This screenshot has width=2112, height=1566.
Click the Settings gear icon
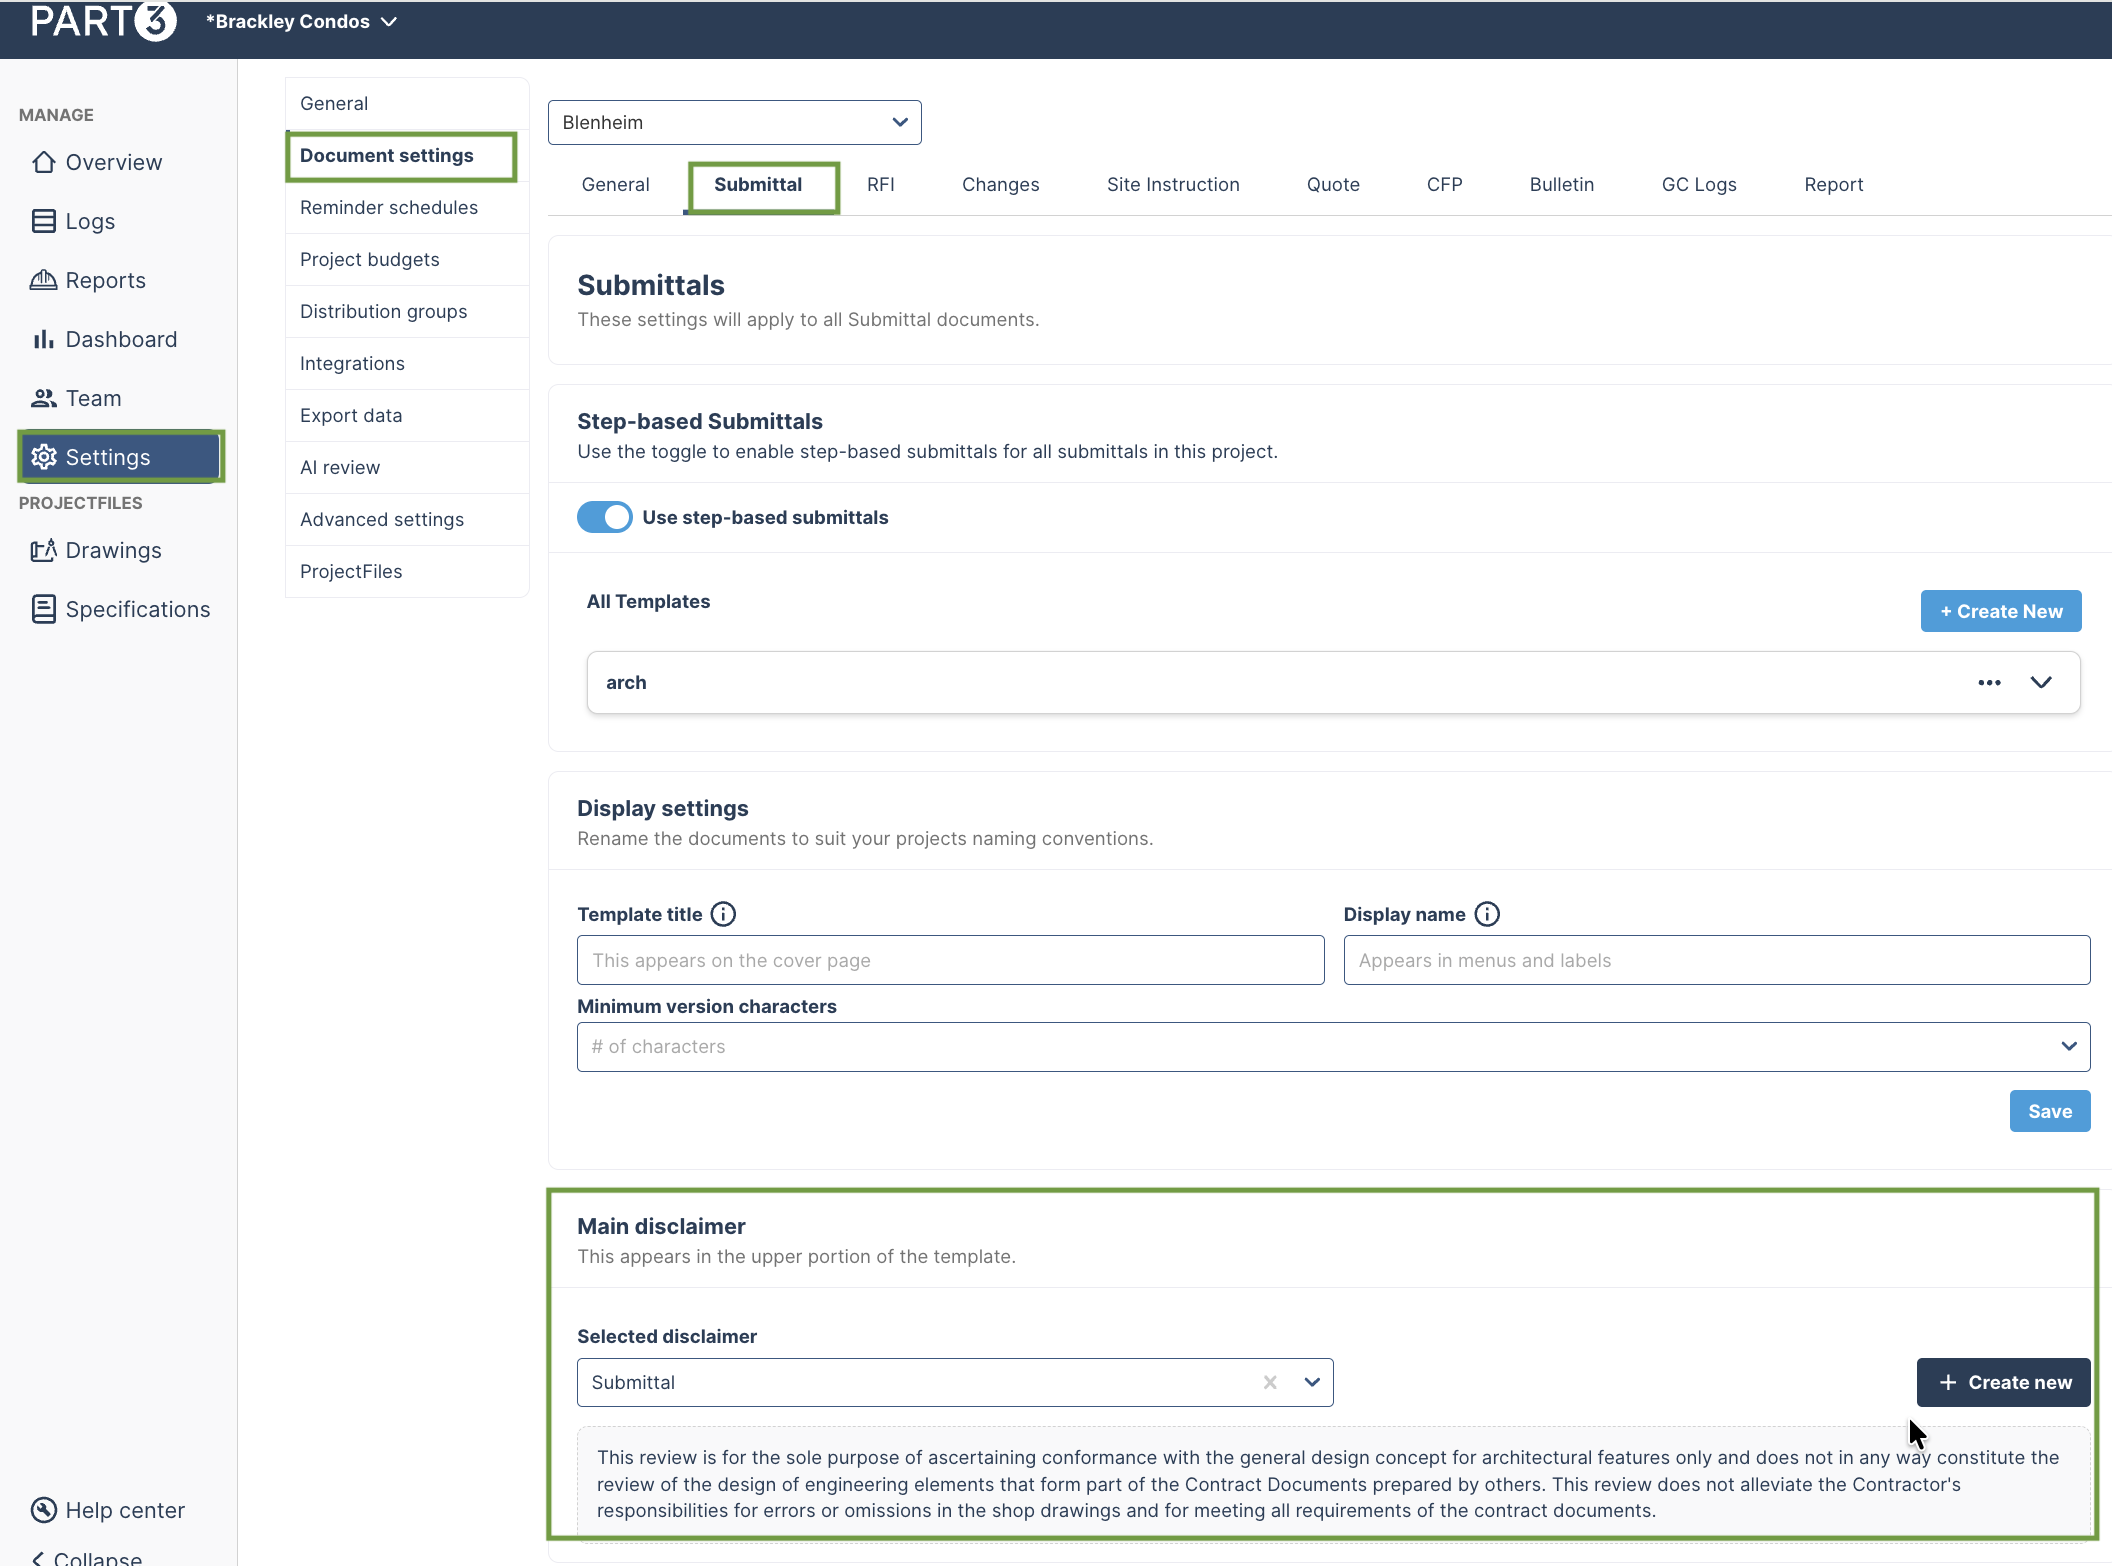[43, 457]
